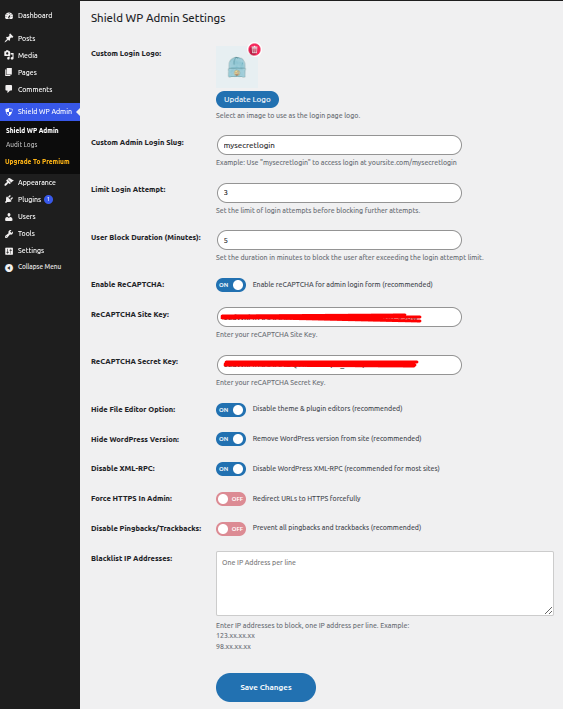Viewport: 563px width, 709px height.
Task: Select Shield WP Admin top menu
Action: pyautogui.click(x=40, y=112)
